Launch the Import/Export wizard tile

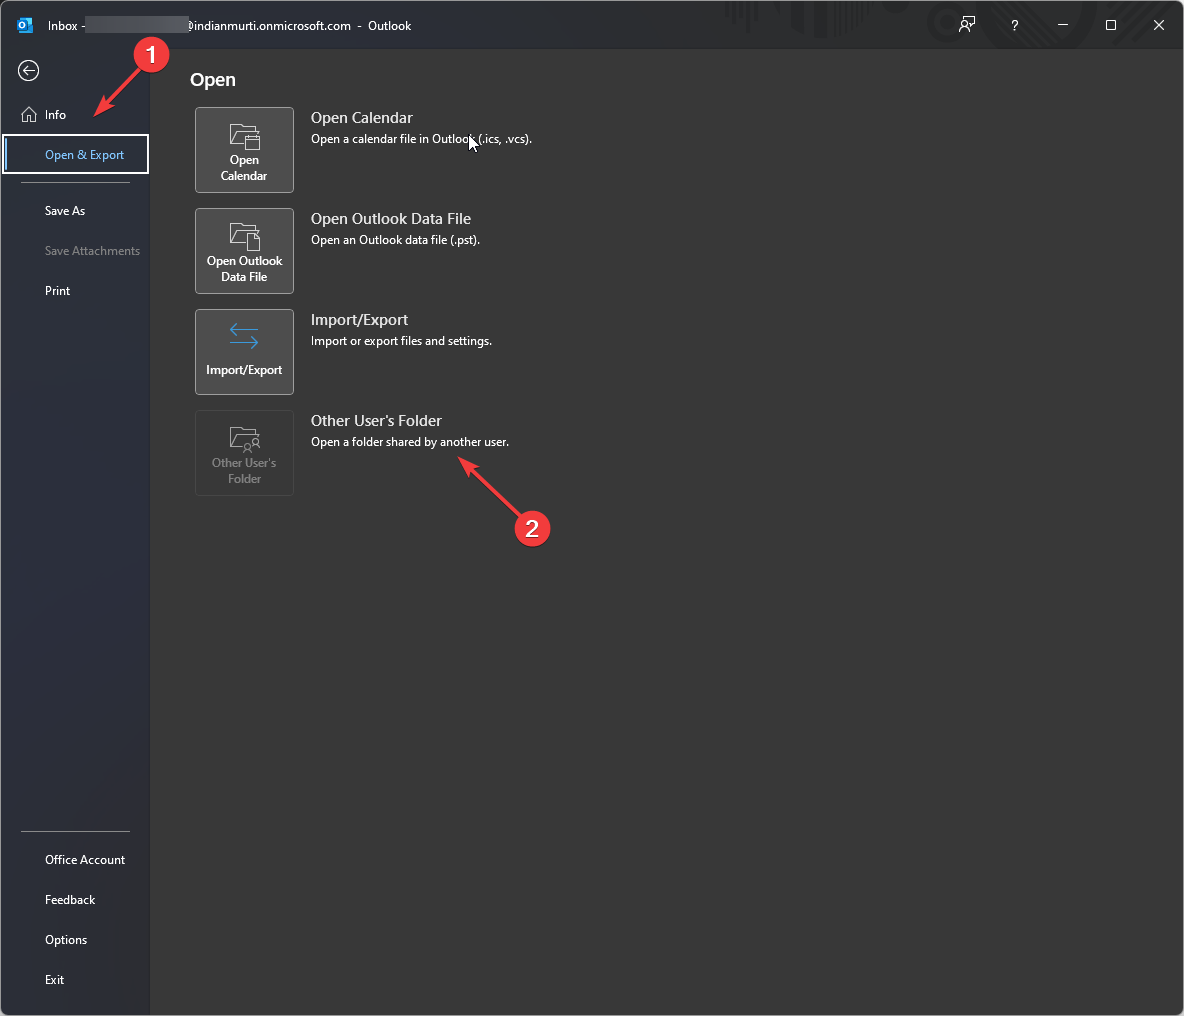(244, 352)
